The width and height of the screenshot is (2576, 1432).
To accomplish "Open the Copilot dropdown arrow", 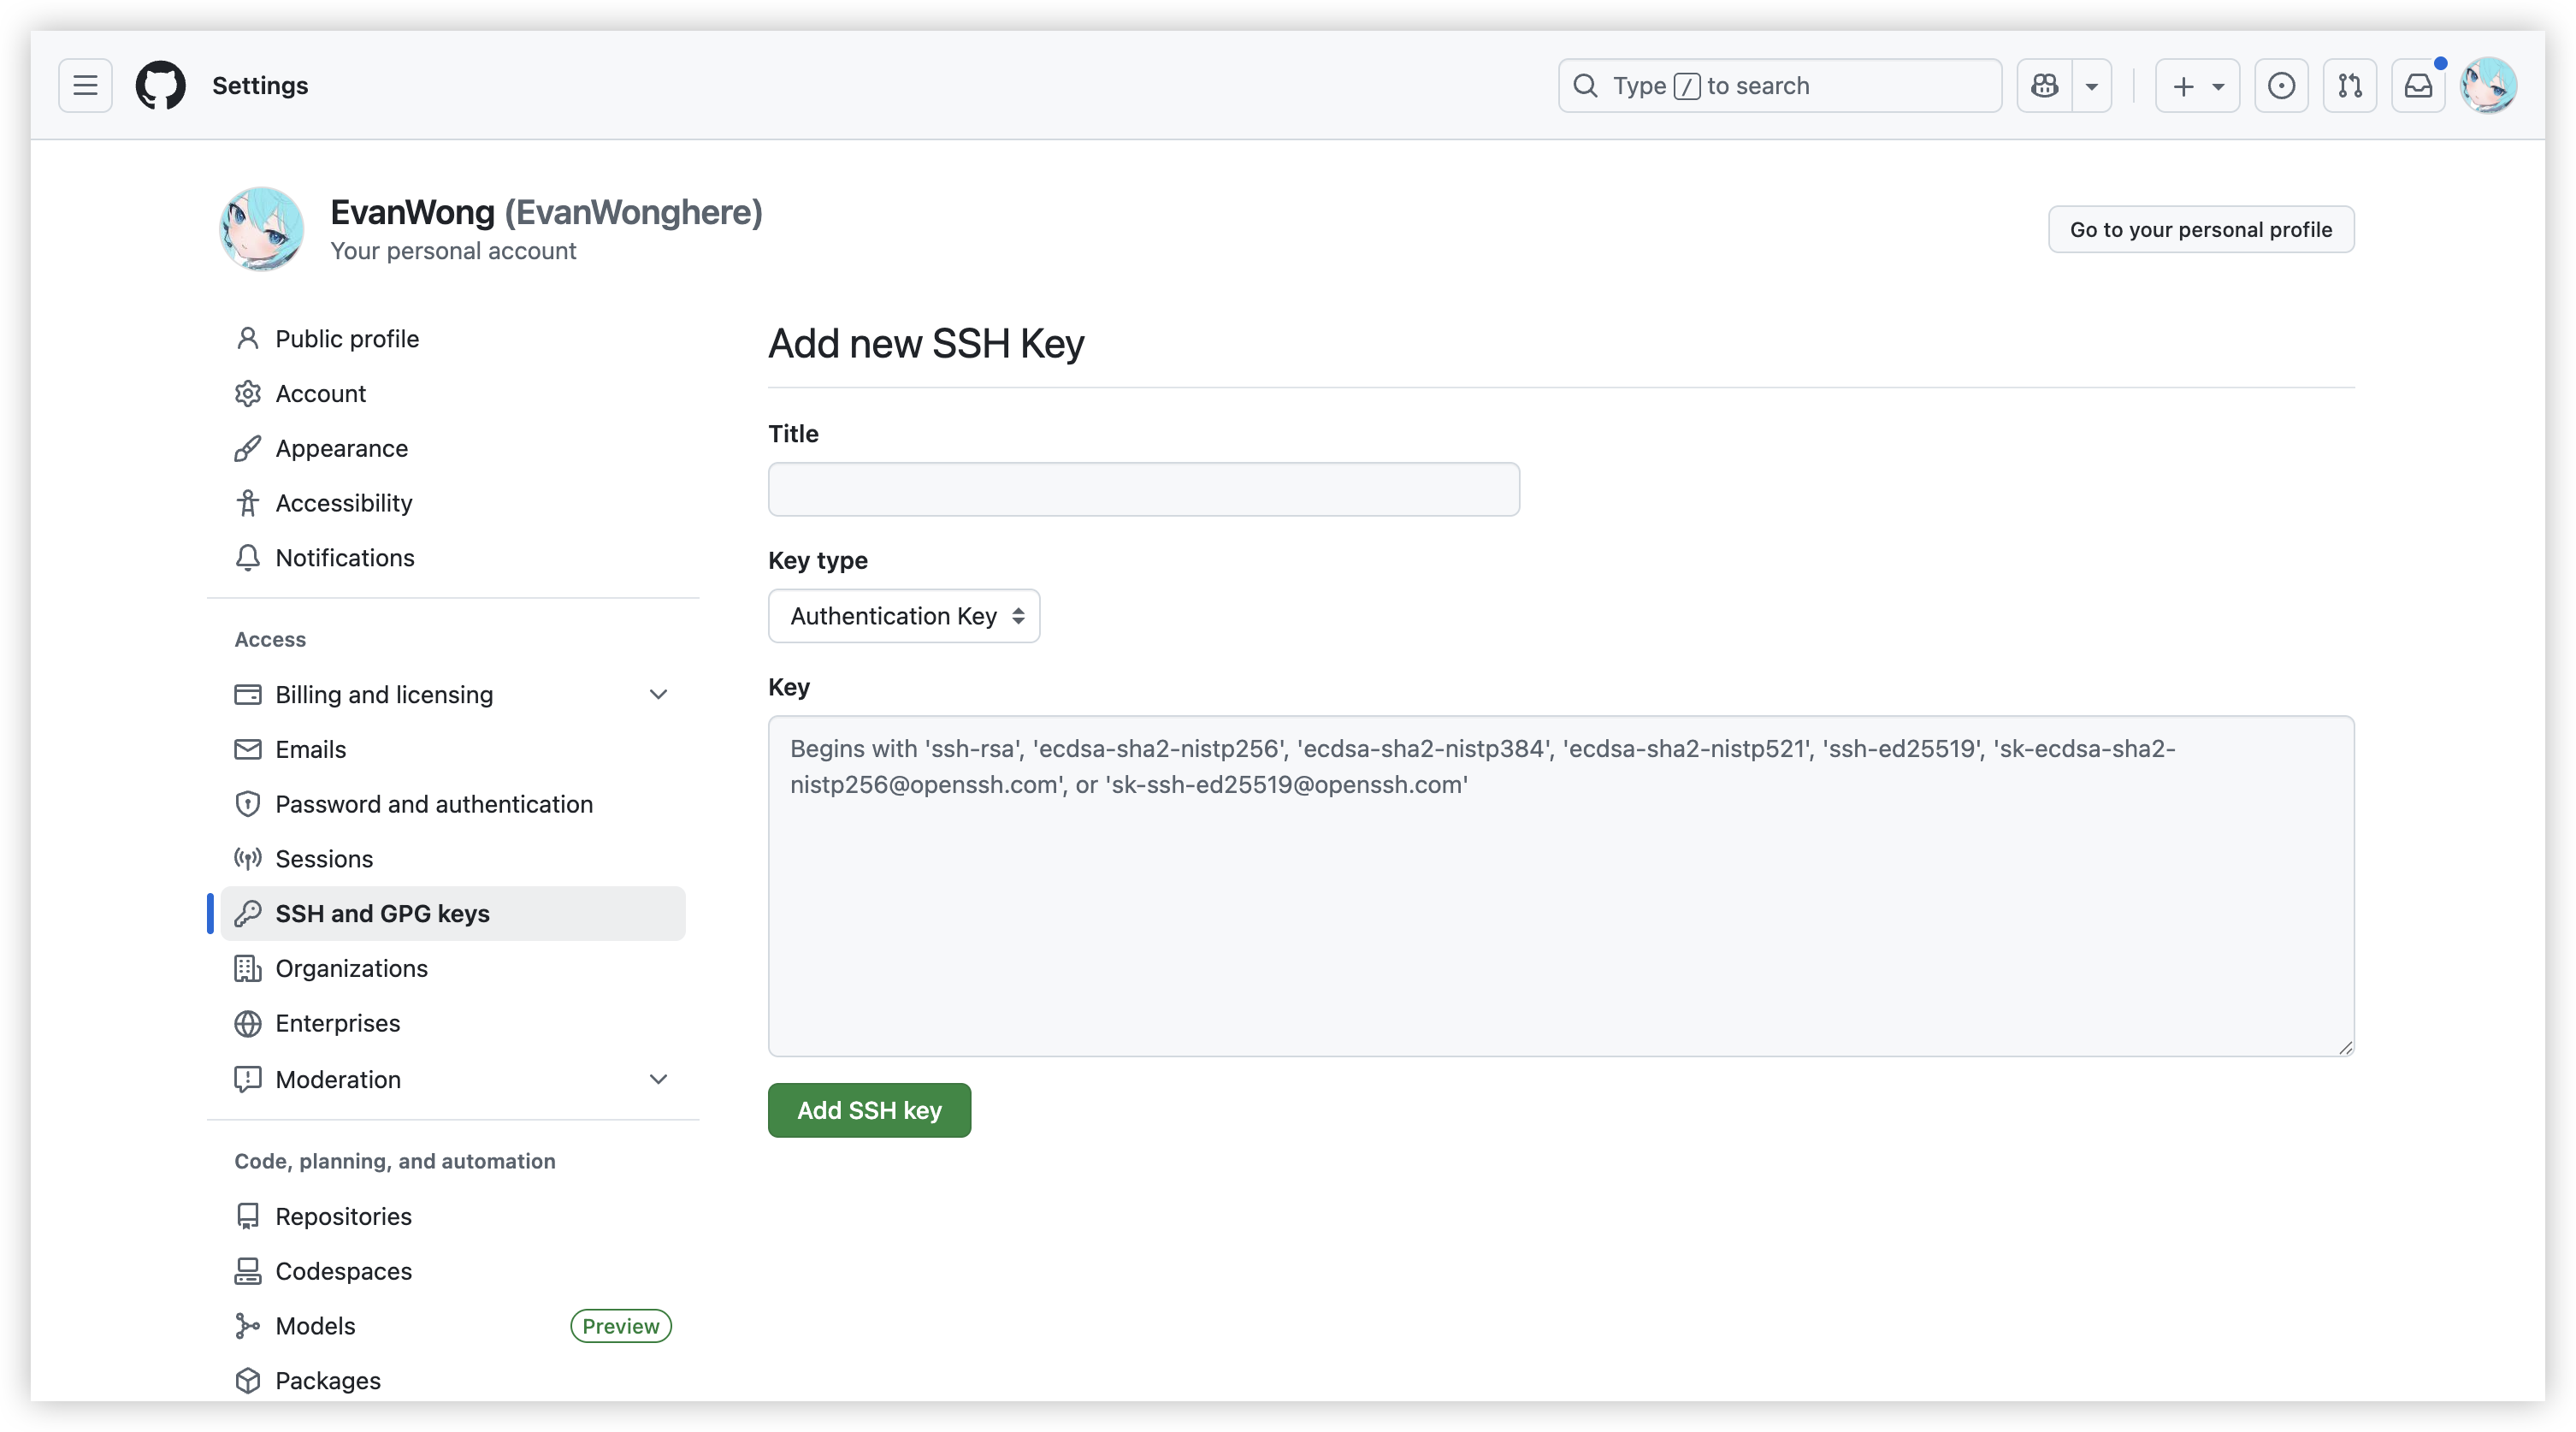I will pyautogui.click(x=2091, y=86).
